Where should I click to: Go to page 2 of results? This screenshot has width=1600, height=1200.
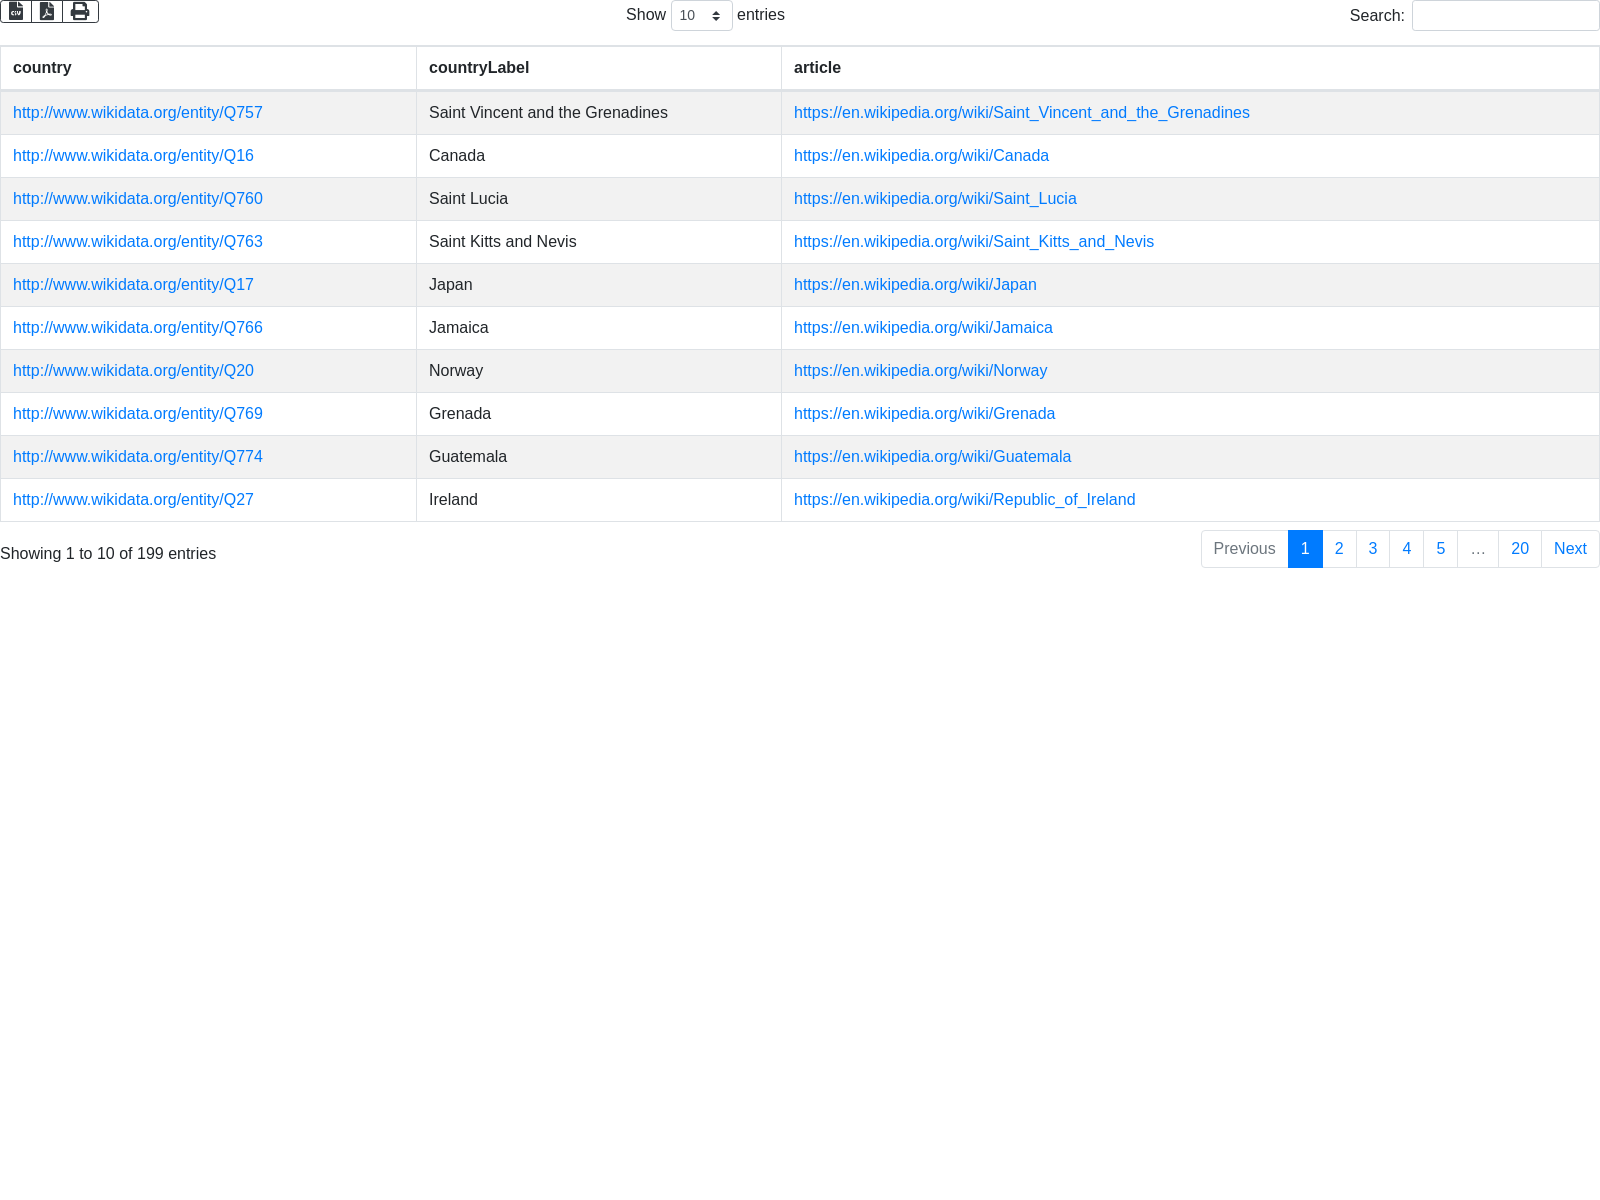coord(1339,549)
